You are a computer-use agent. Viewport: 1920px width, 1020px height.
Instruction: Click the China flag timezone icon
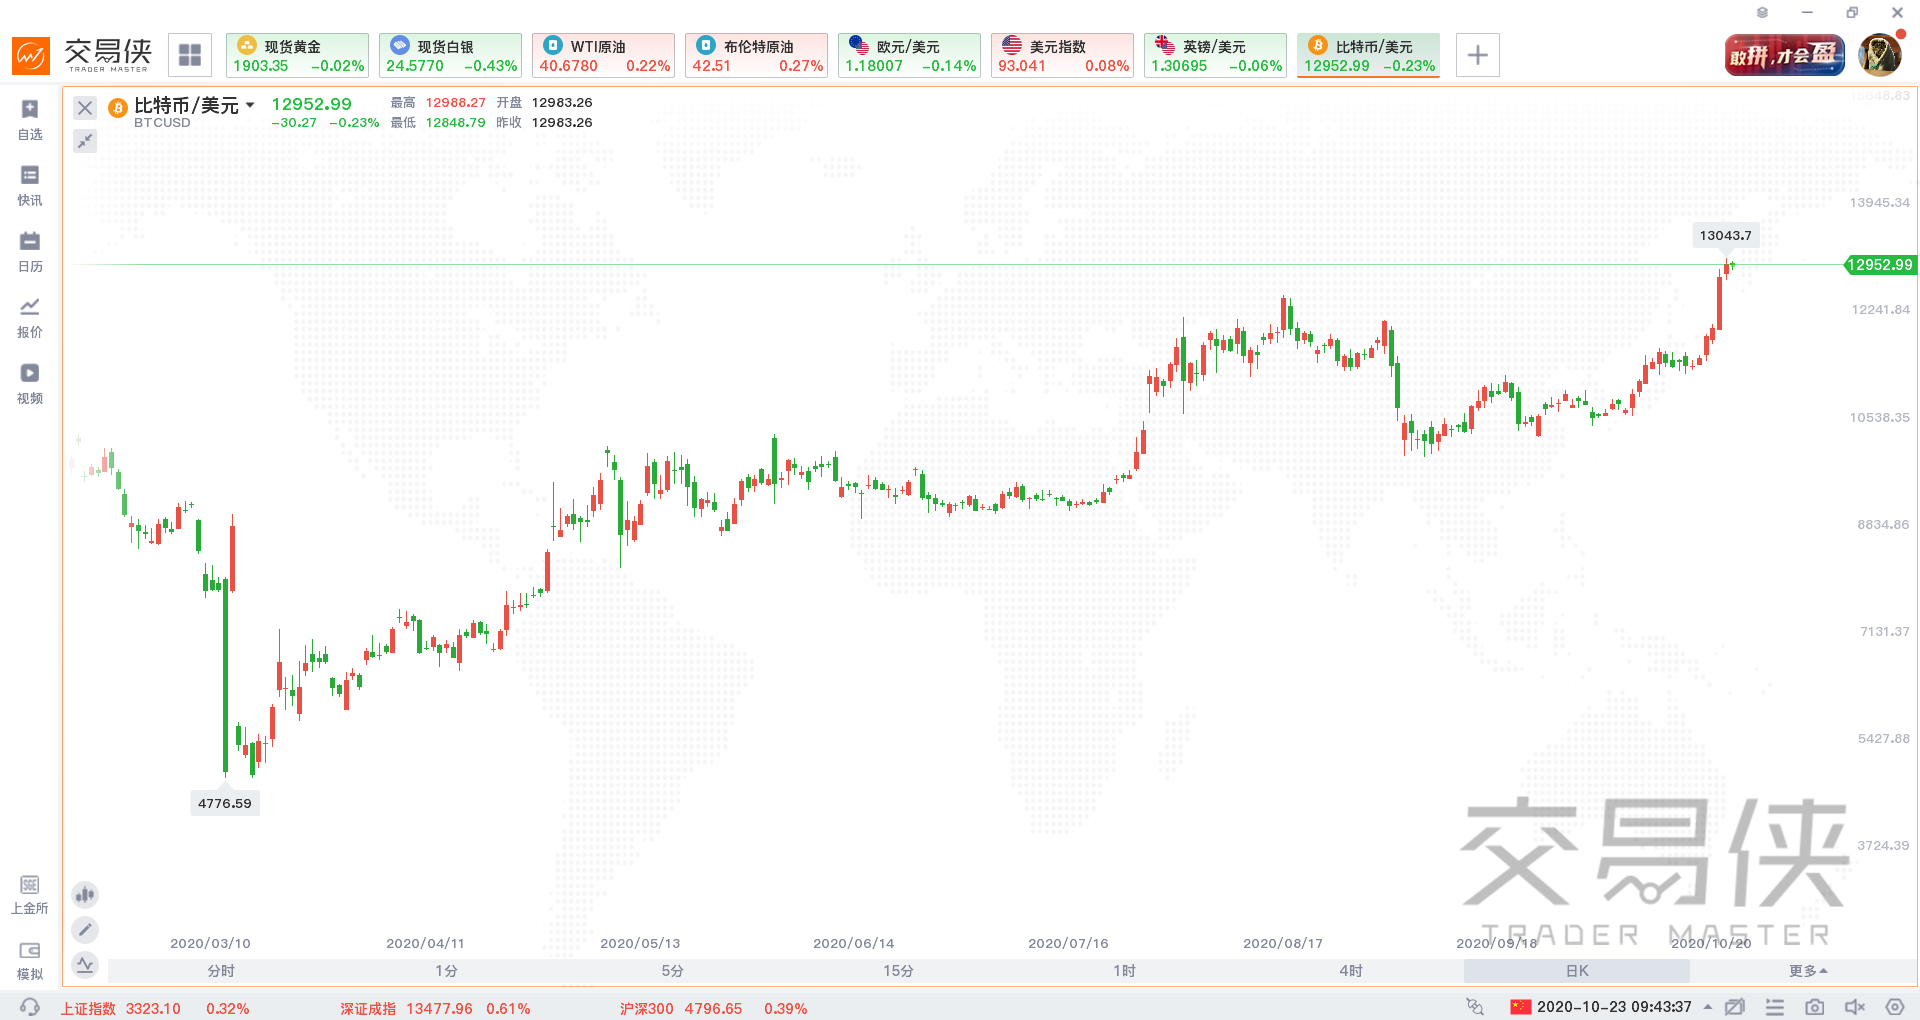click(x=1521, y=1007)
